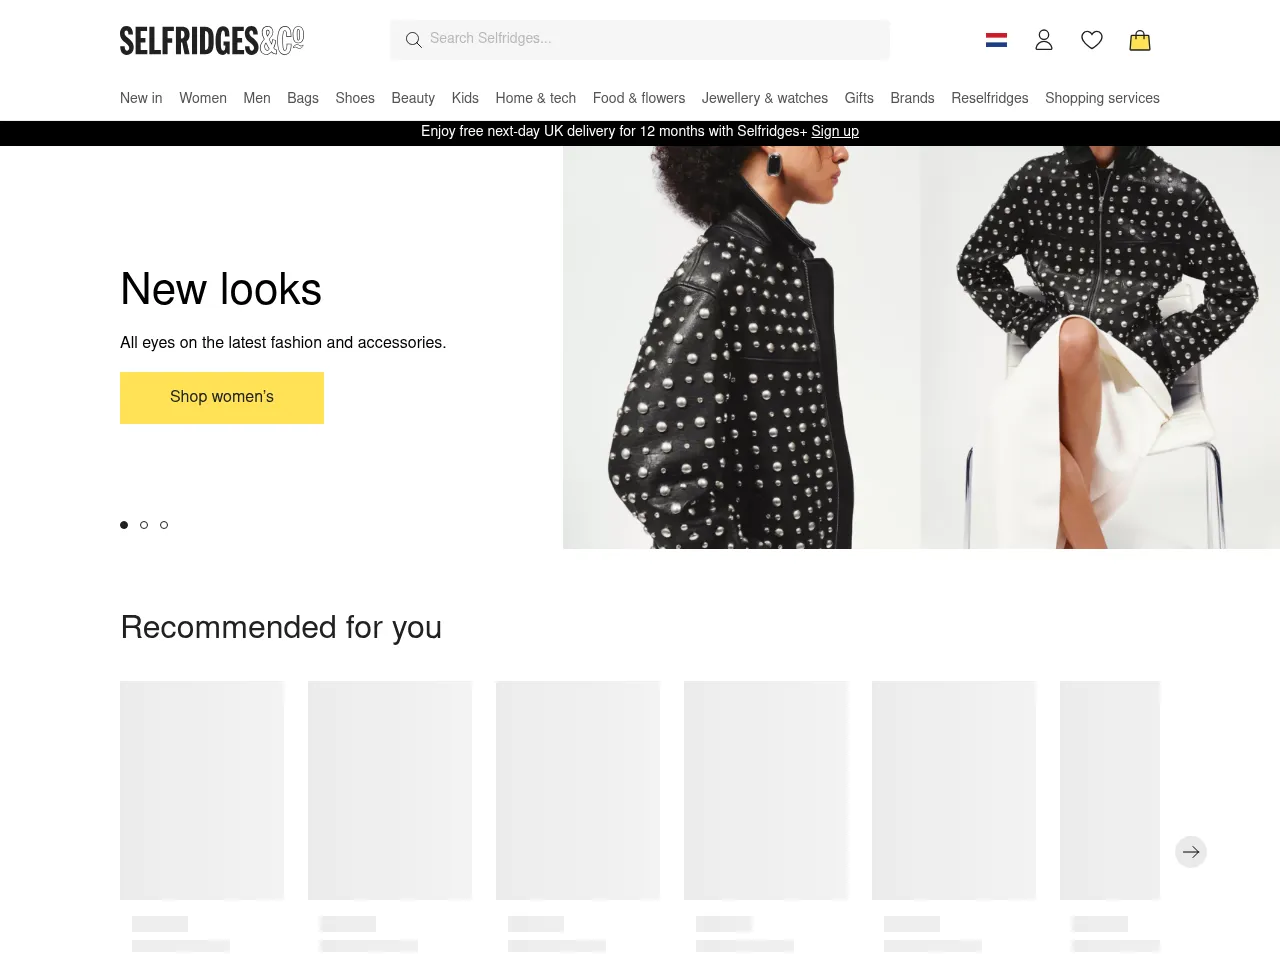The width and height of the screenshot is (1280, 960).
Task: Open the Brands menu
Action: click(912, 98)
